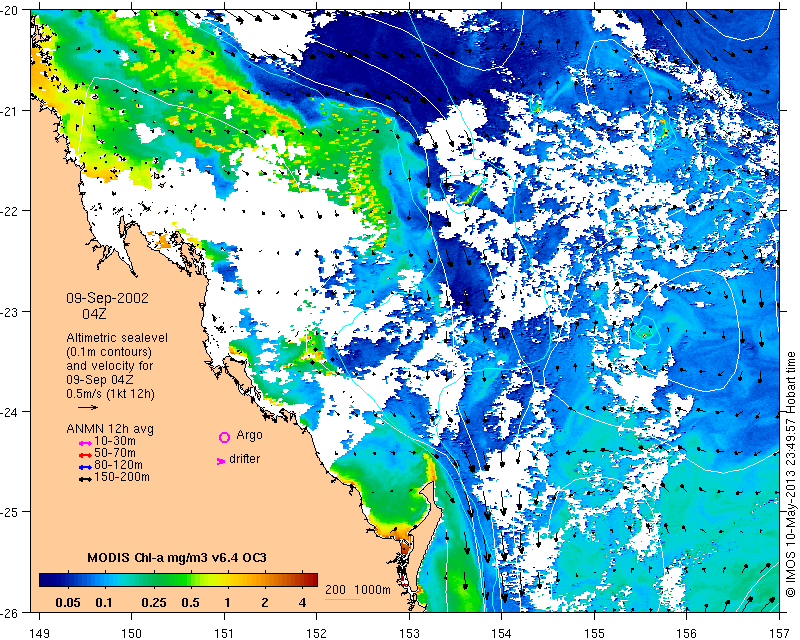Click the '50-70m' depth label
Image resolution: width=800 pixels, height=640 pixels.
[115, 453]
